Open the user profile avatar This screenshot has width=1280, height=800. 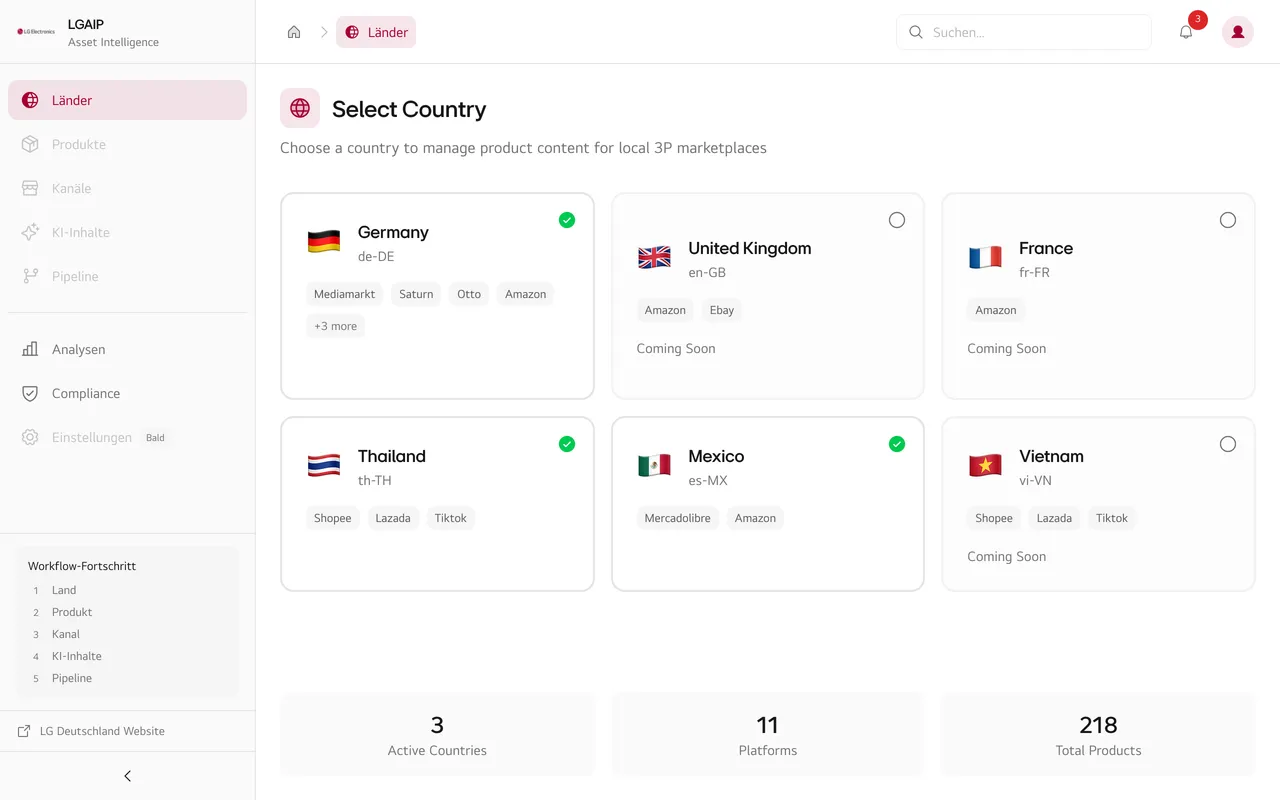tap(1238, 32)
